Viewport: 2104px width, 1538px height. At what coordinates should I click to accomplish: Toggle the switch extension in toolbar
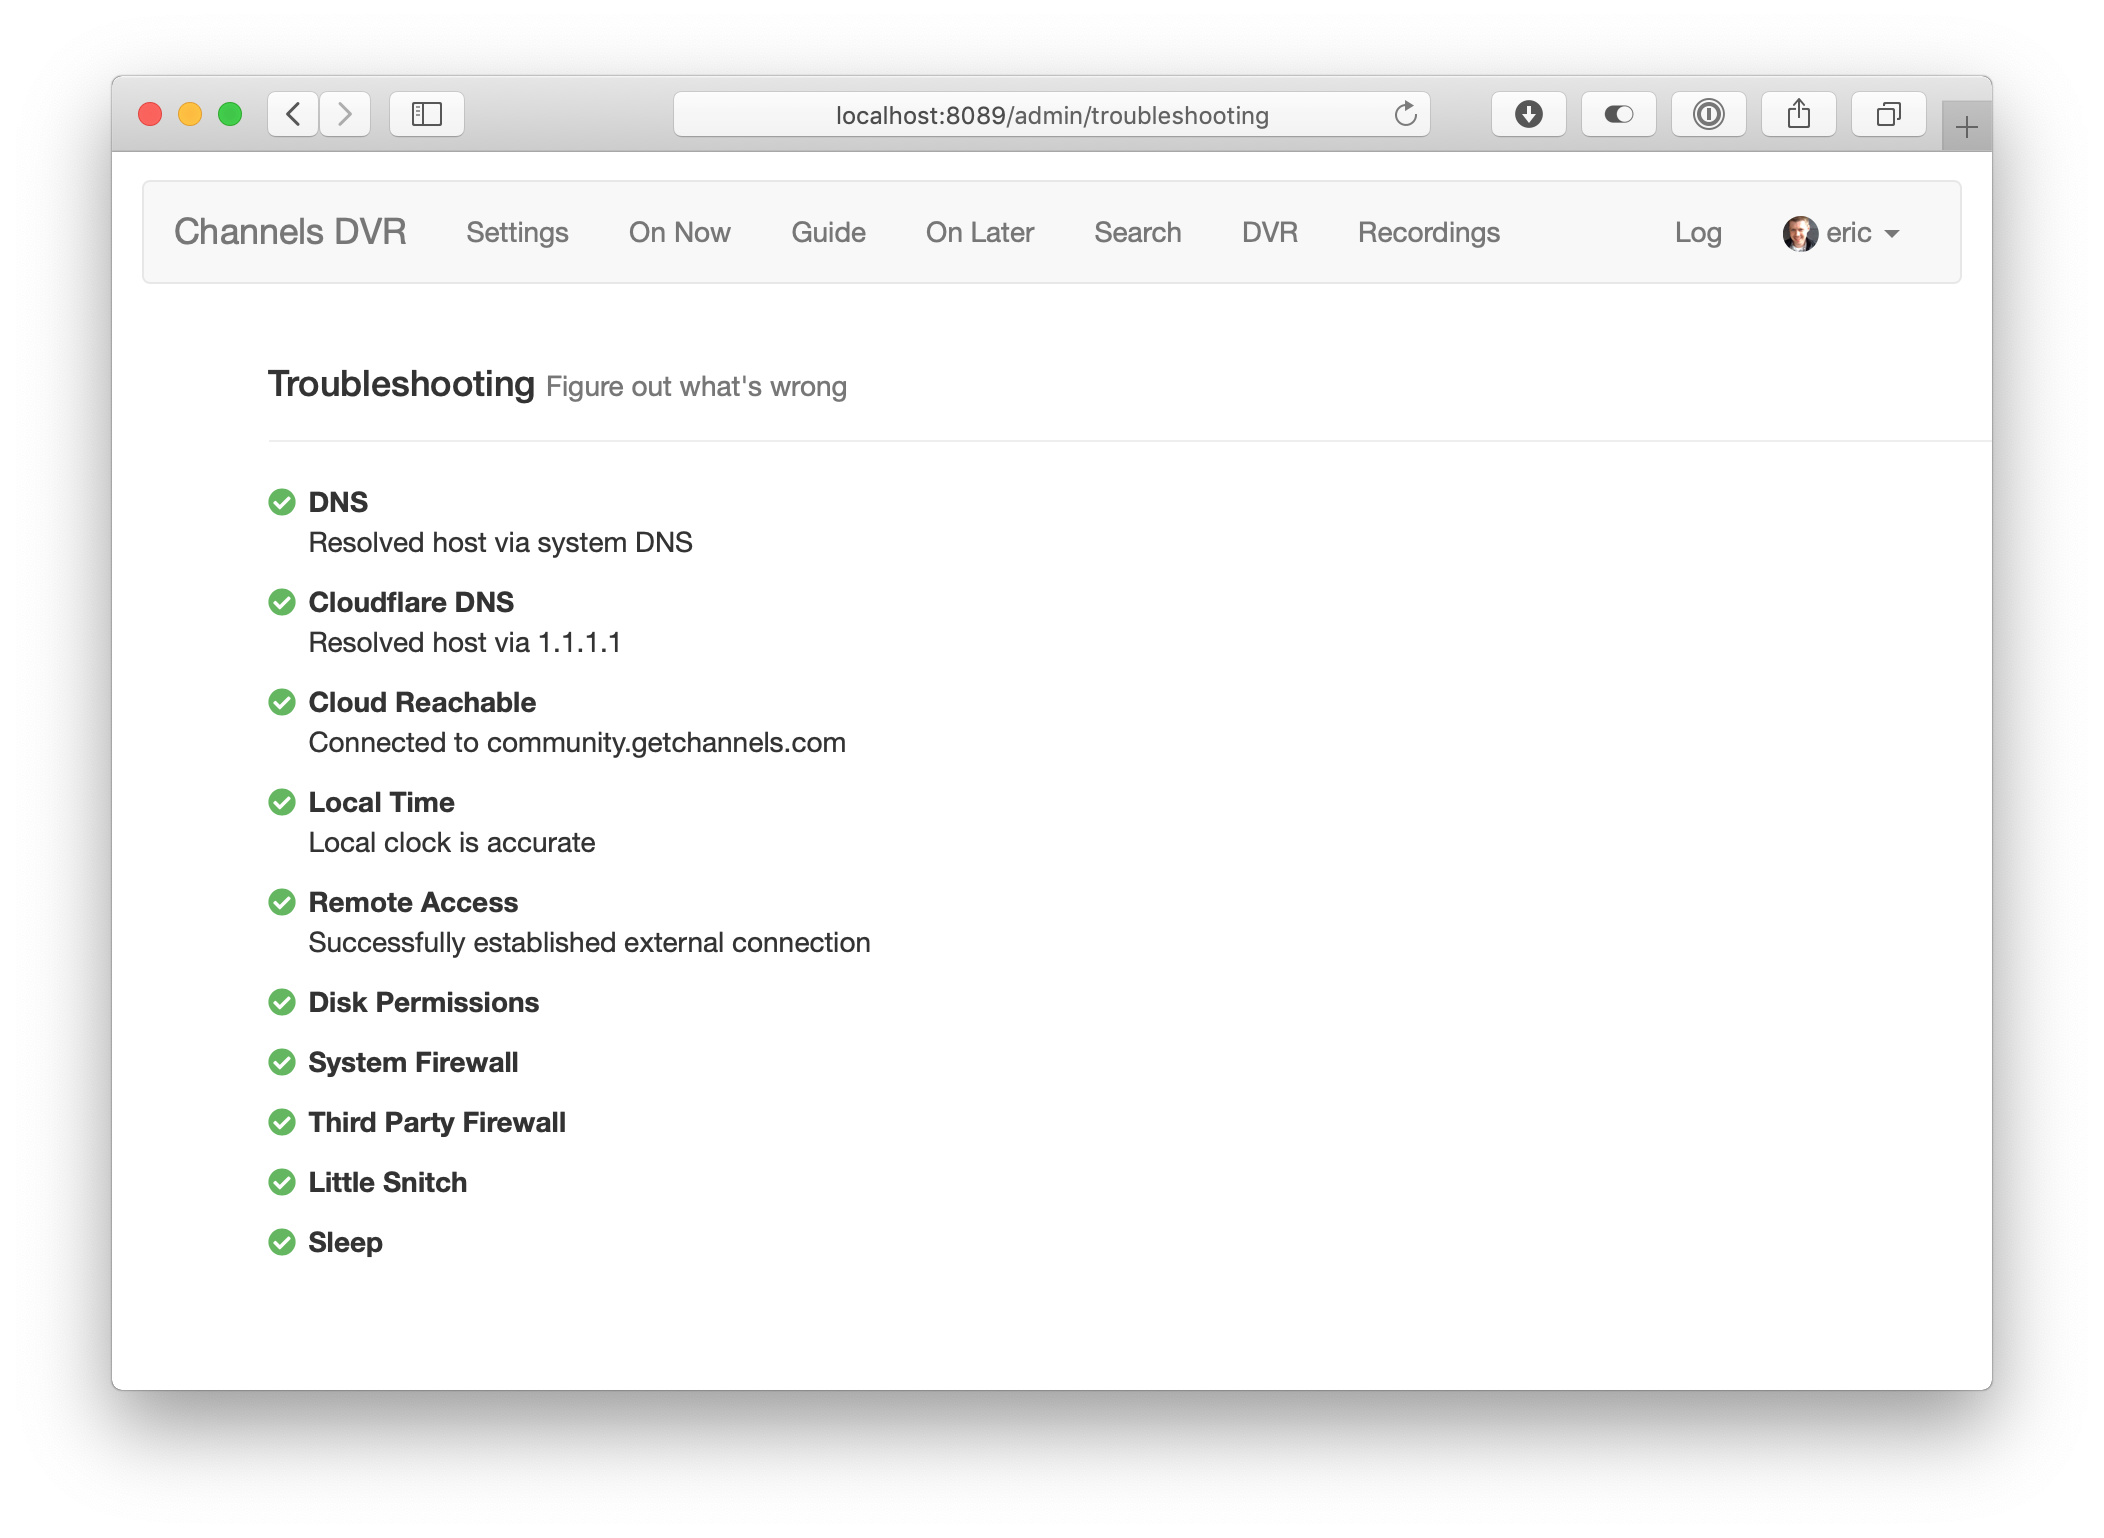1618,114
